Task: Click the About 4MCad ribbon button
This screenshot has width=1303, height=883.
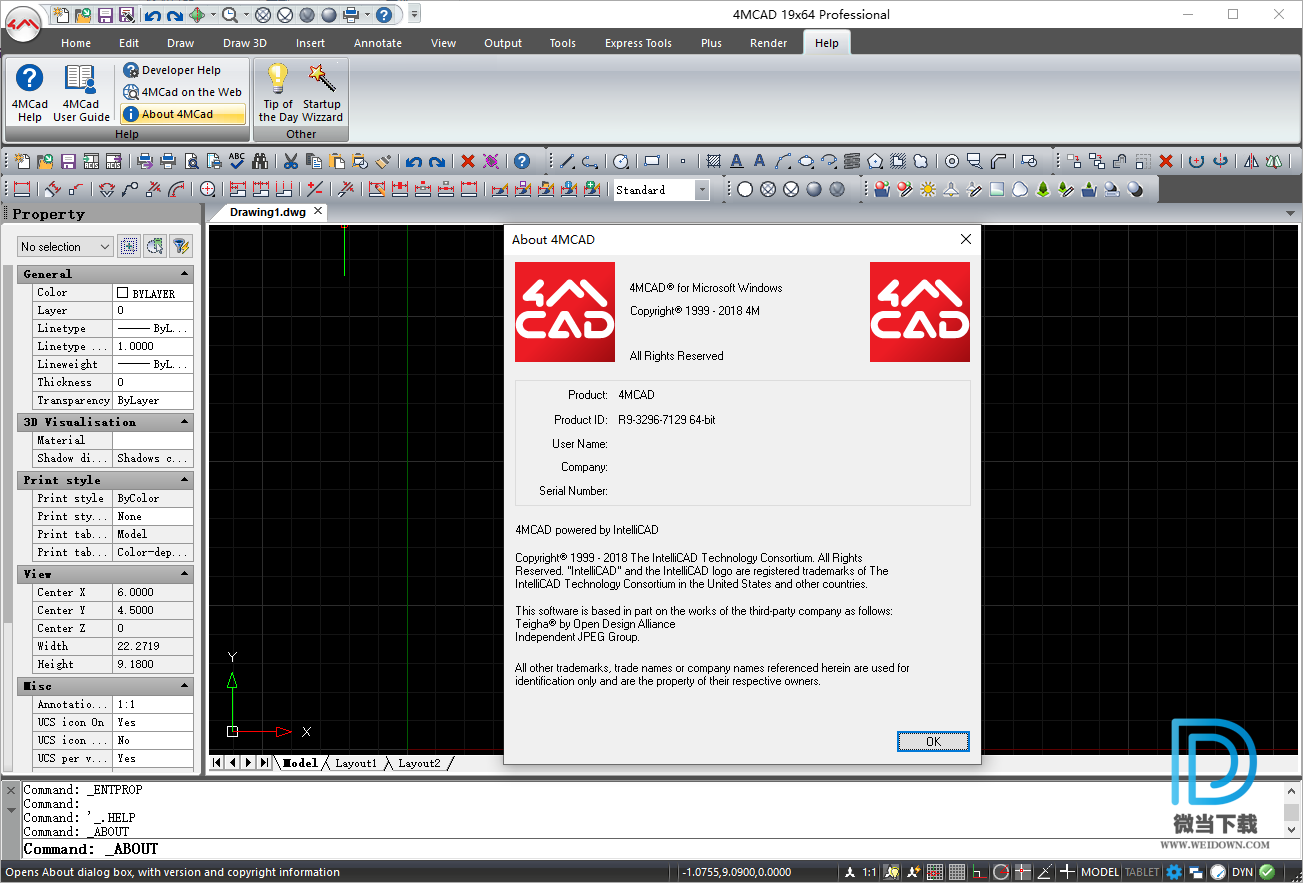Action: tap(181, 114)
